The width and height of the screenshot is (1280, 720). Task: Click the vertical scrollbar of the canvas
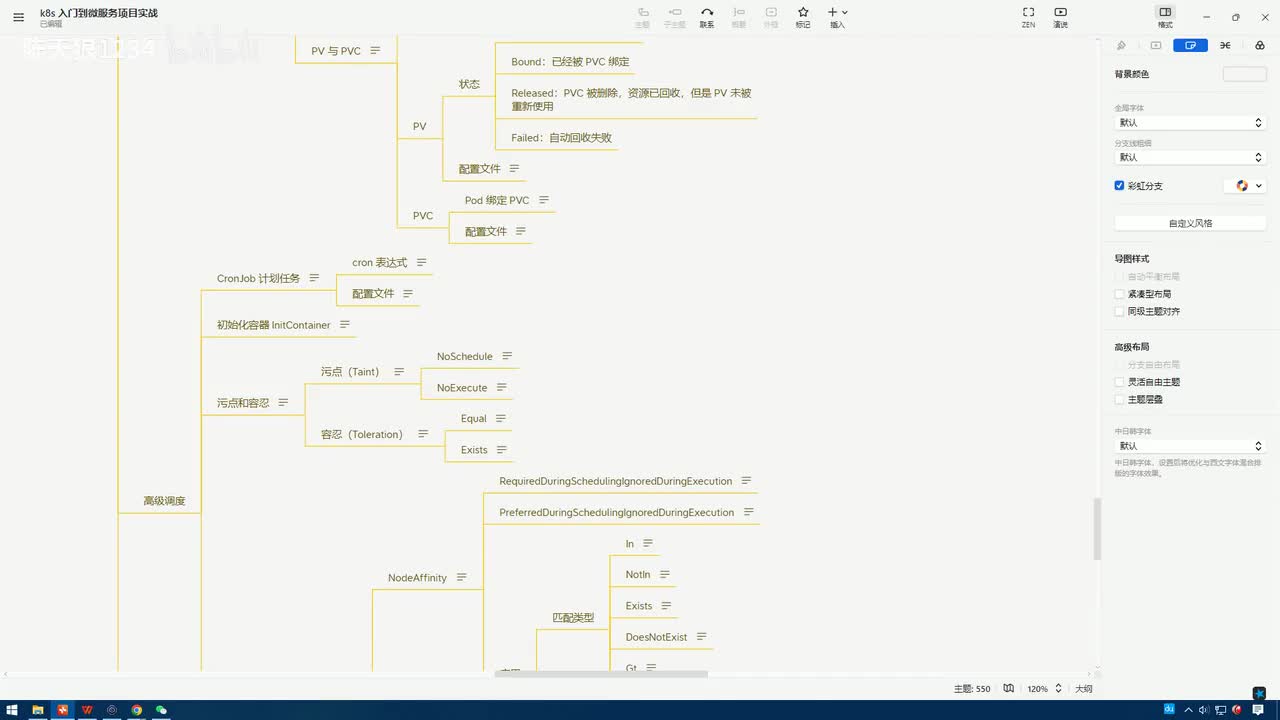tap(1097, 529)
